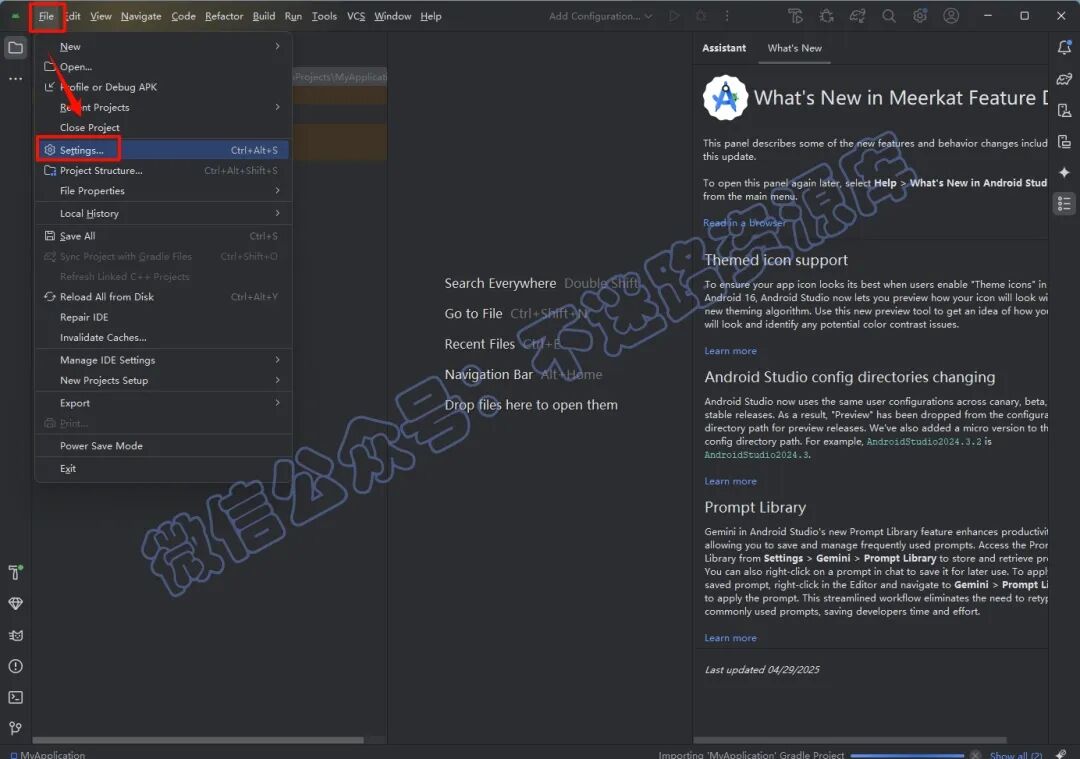1080x759 pixels.
Task: Click Learn more under Prompt Library
Action: click(730, 638)
